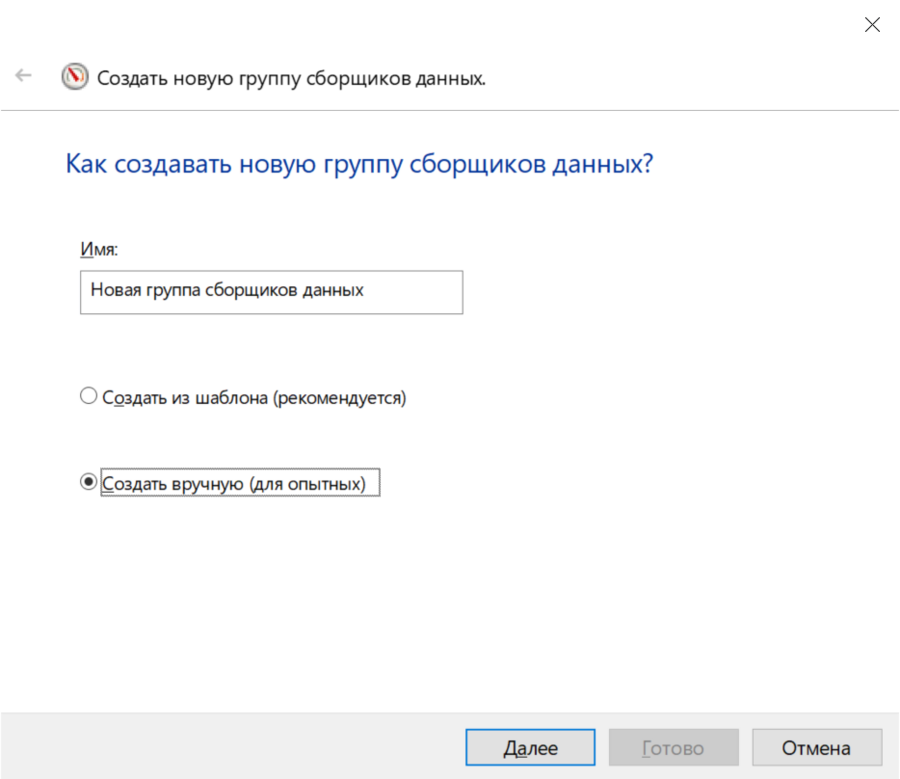The height and width of the screenshot is (779, 900).
Task: Focus the "Имя" text input field
Action: pyautogui.click(x=271, y=291)
